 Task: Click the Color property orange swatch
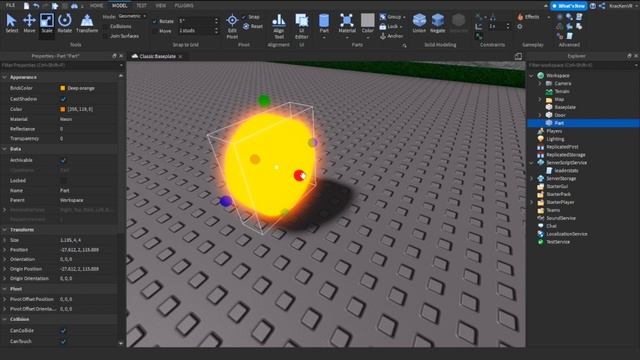point(62,109)
